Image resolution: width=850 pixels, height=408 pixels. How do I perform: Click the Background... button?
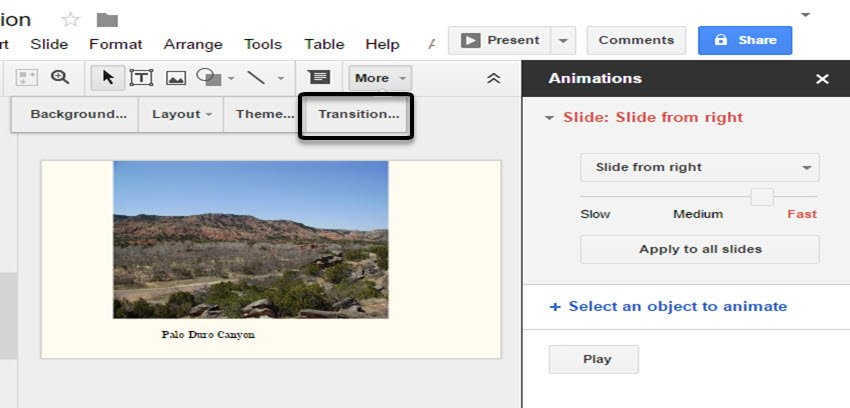coord(79,114)
